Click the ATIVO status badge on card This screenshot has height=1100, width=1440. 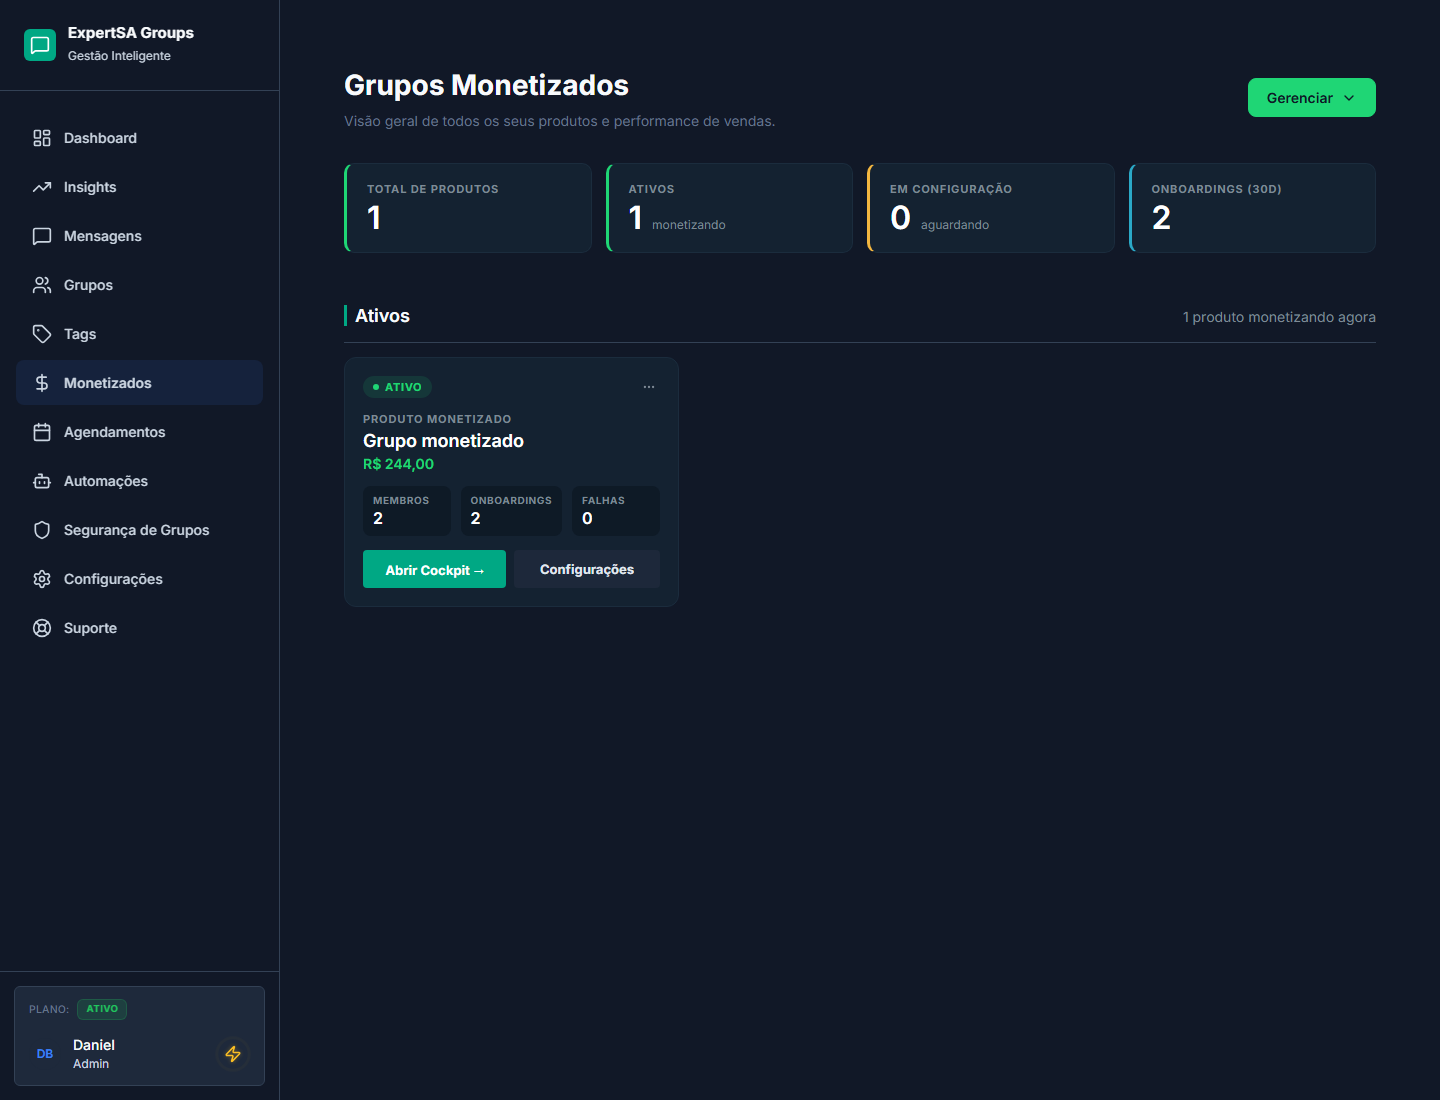397,387
